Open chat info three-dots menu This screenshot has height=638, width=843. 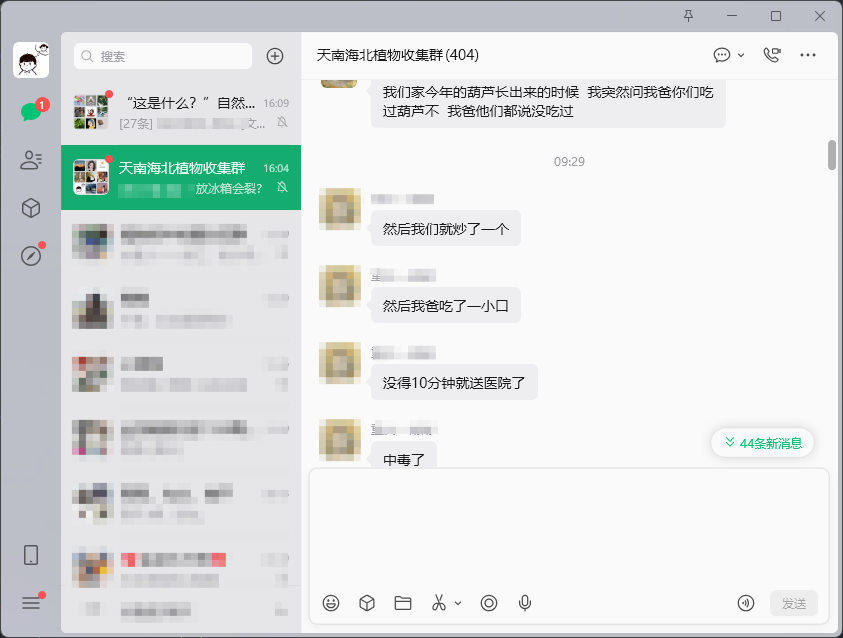coord(808,55)
